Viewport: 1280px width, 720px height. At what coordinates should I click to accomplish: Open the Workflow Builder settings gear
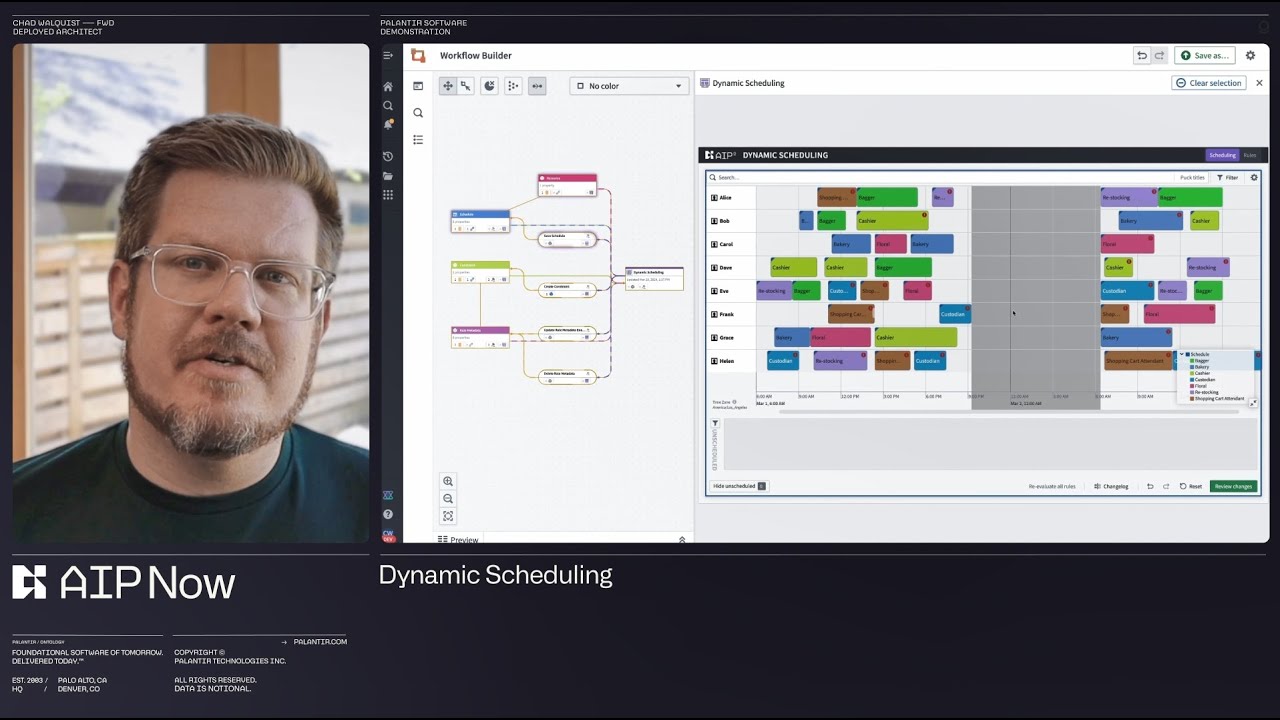pyautogui.click(x=1250, y=56)
